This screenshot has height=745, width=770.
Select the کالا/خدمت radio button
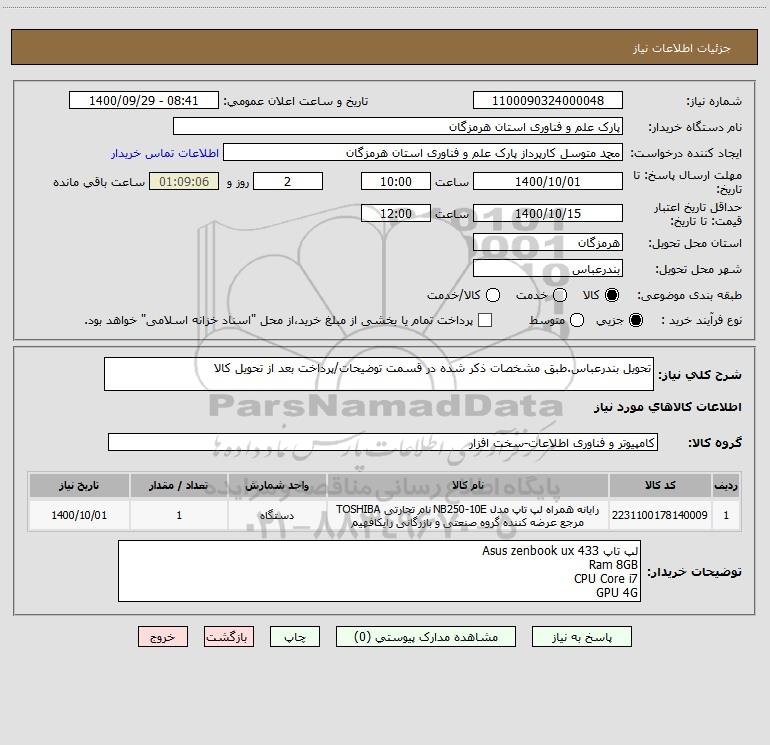tap(493, 295)
